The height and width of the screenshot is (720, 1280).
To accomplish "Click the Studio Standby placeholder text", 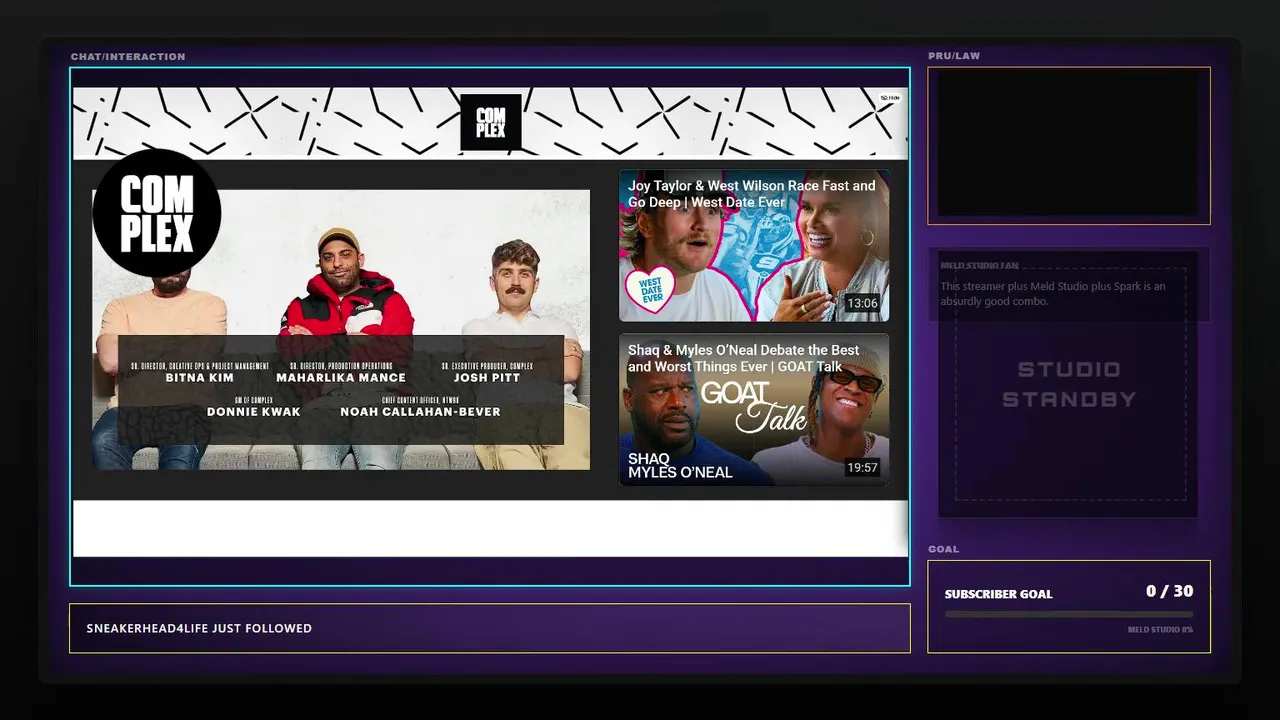I will pos(1070,384).
